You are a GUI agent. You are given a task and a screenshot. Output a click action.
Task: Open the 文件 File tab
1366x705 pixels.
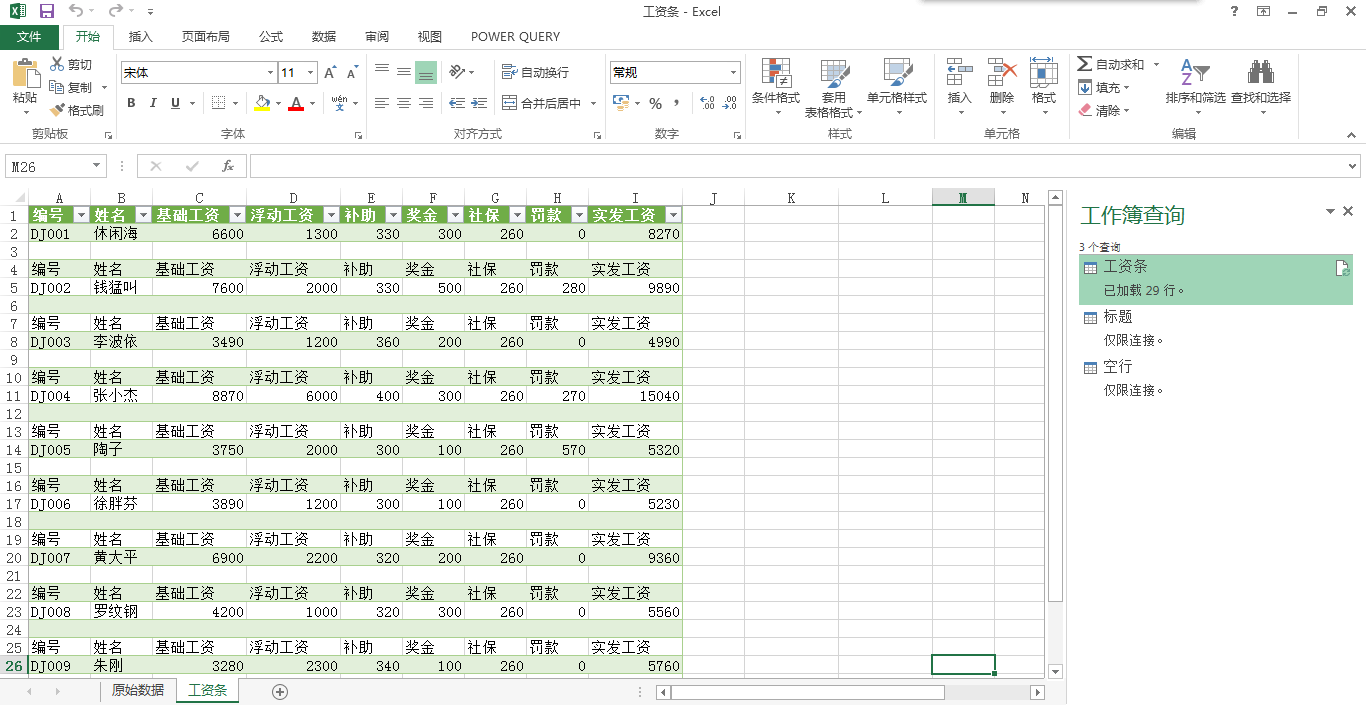click(30, 37)
